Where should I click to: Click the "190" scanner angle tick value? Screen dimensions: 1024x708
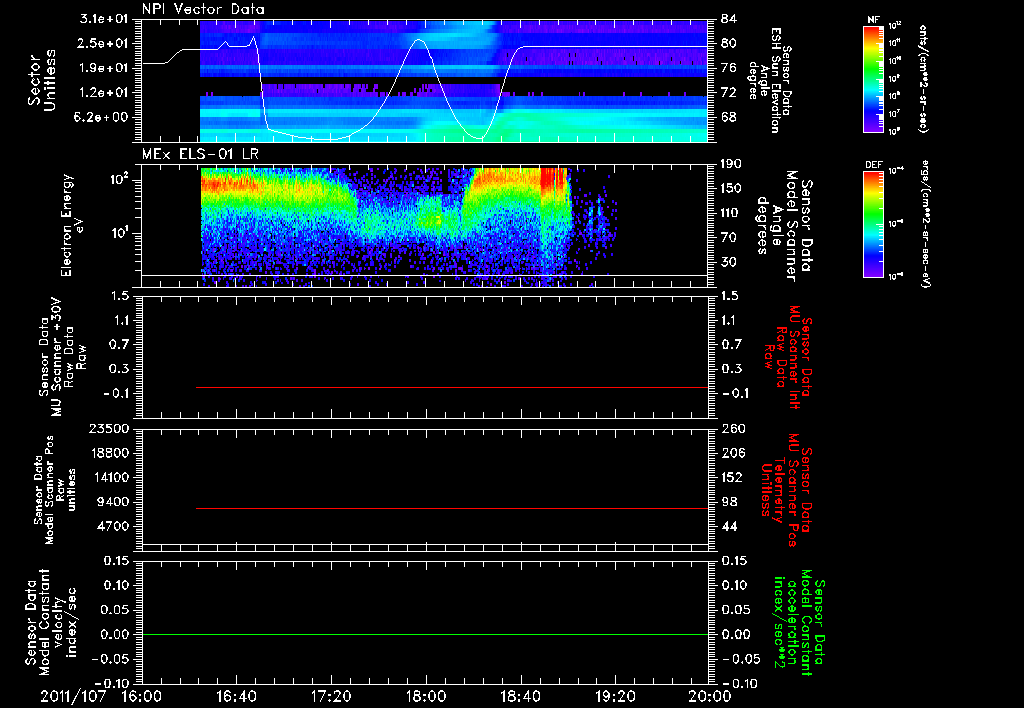click(731, 164)
